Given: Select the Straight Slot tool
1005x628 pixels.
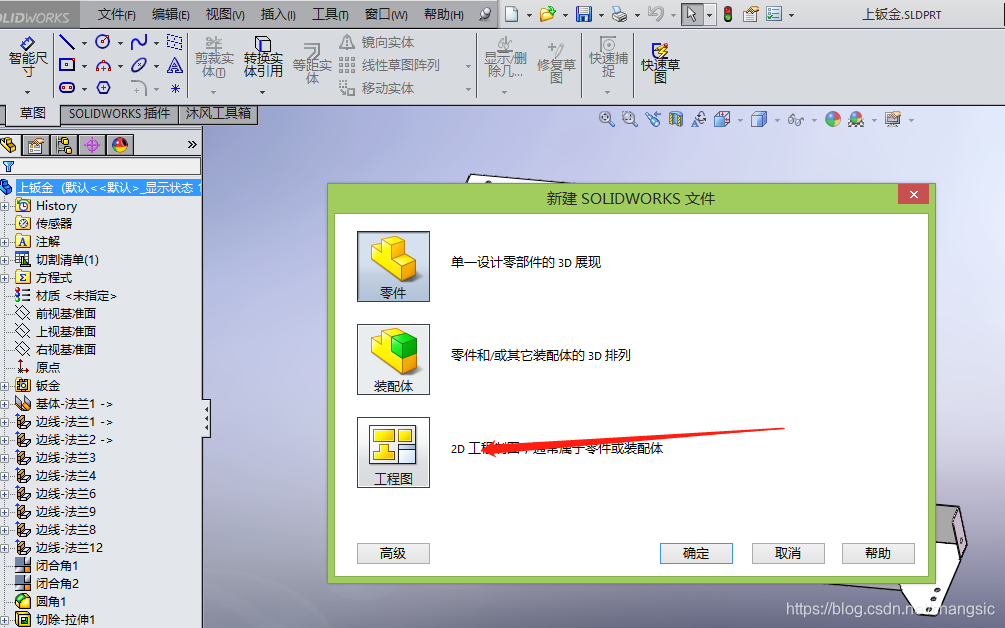Looking at the screenshot, I should [67, 88].
